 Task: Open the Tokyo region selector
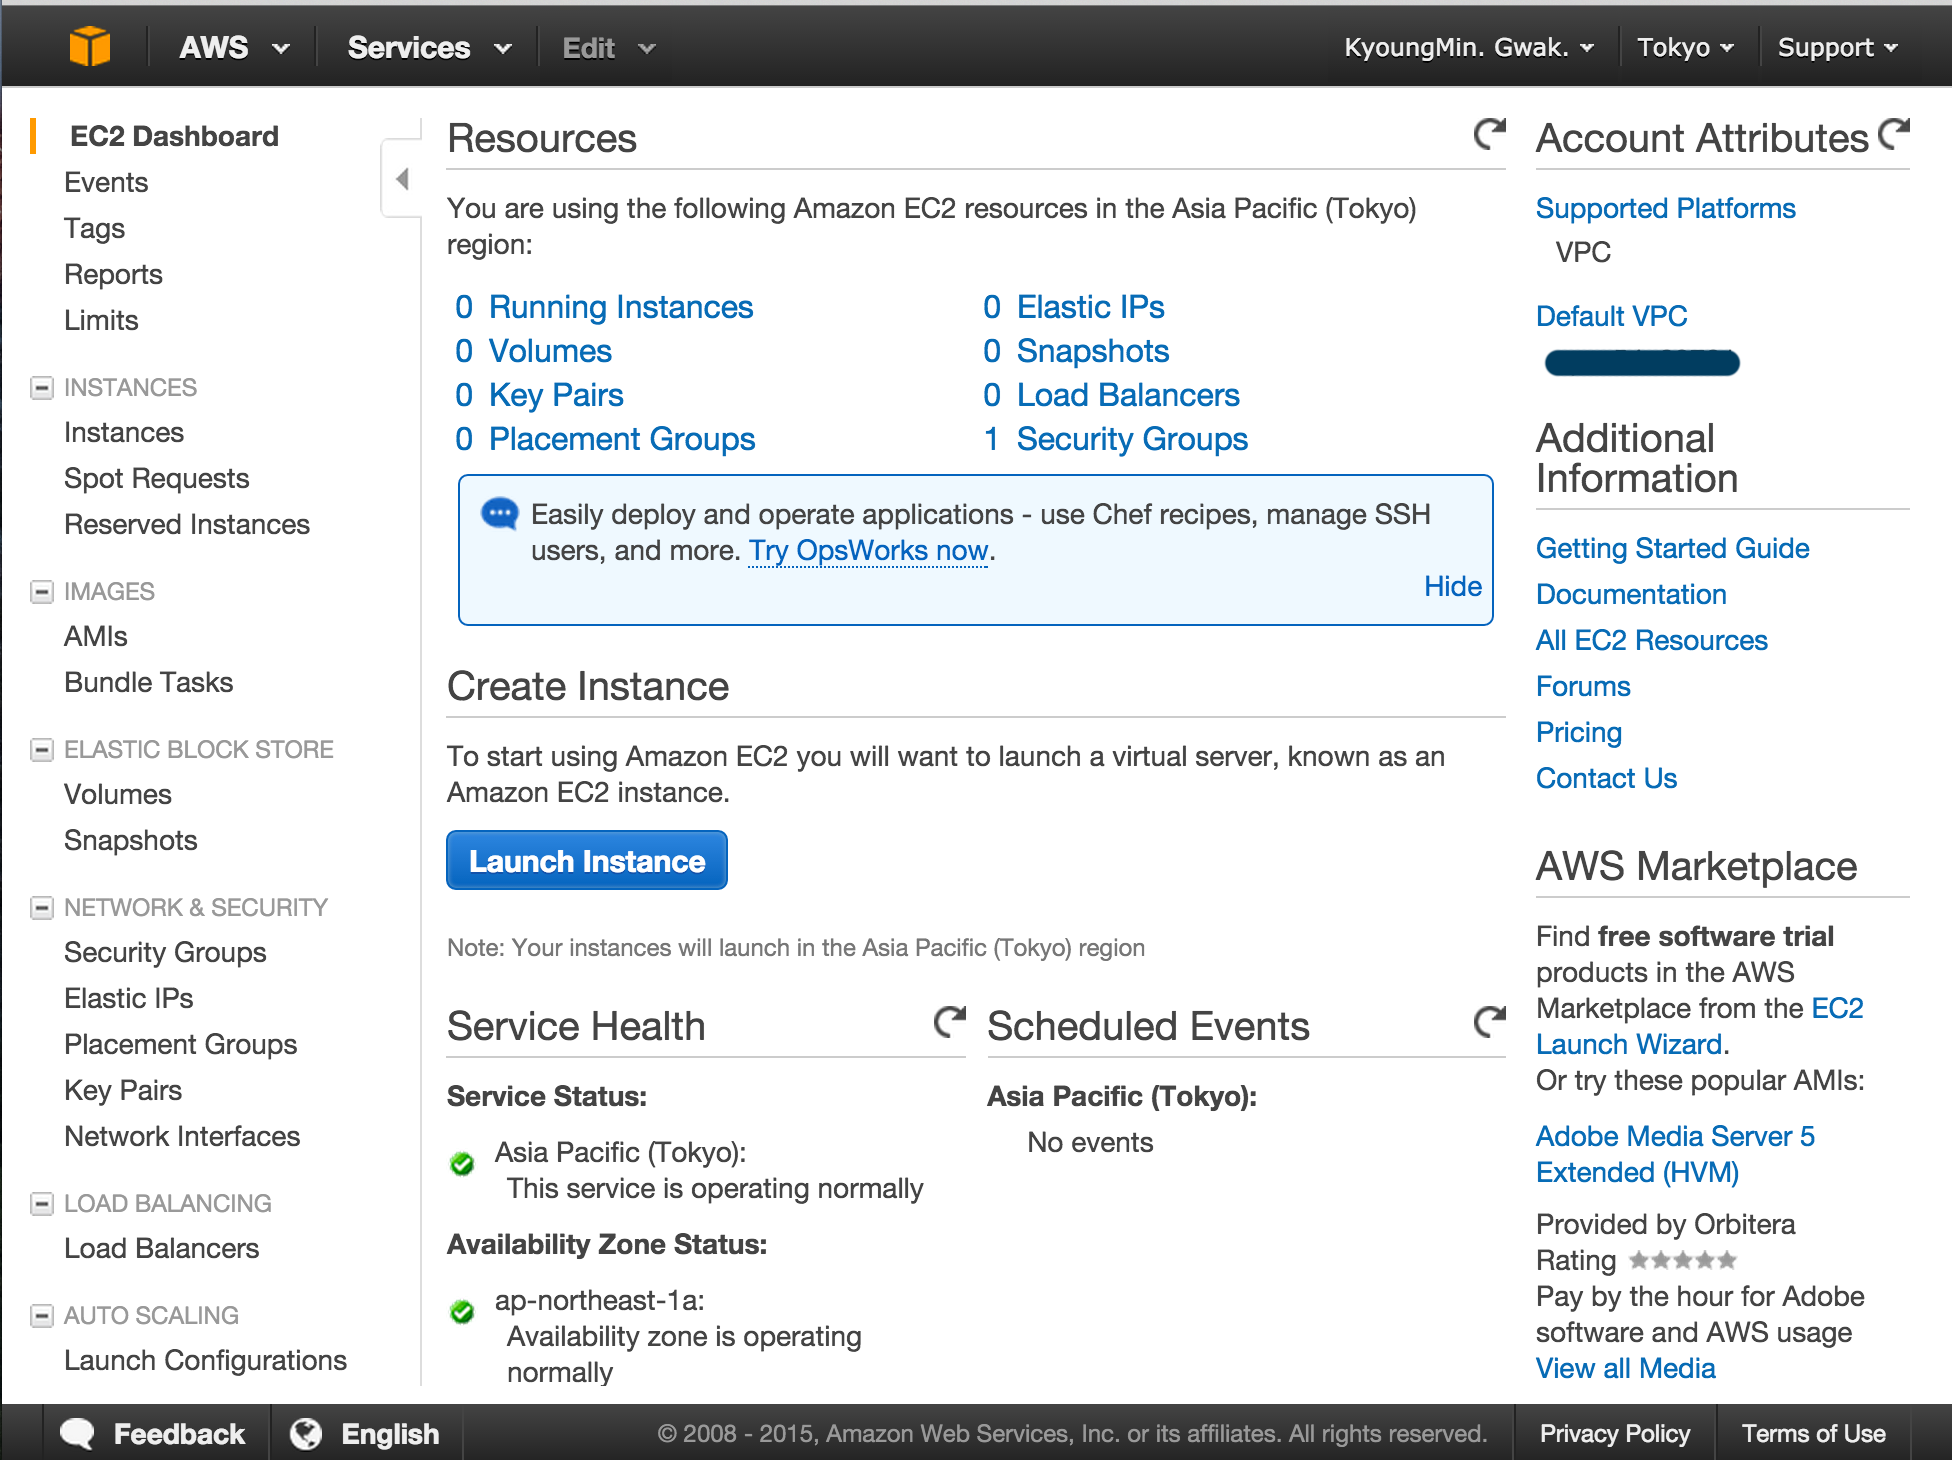pos(1685,47)
